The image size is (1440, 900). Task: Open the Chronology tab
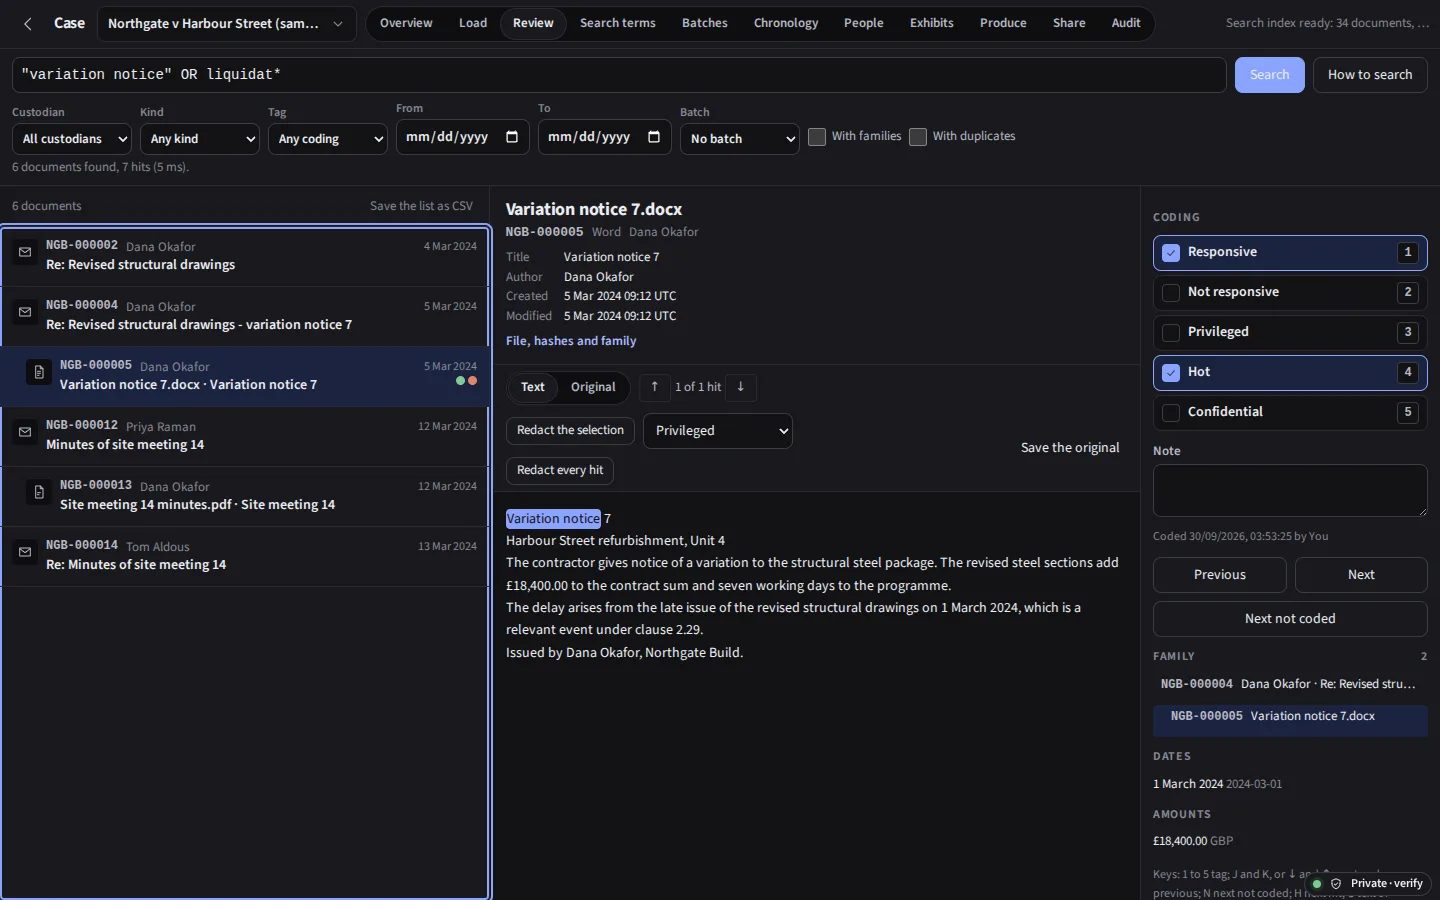click(x=786, y=23)
